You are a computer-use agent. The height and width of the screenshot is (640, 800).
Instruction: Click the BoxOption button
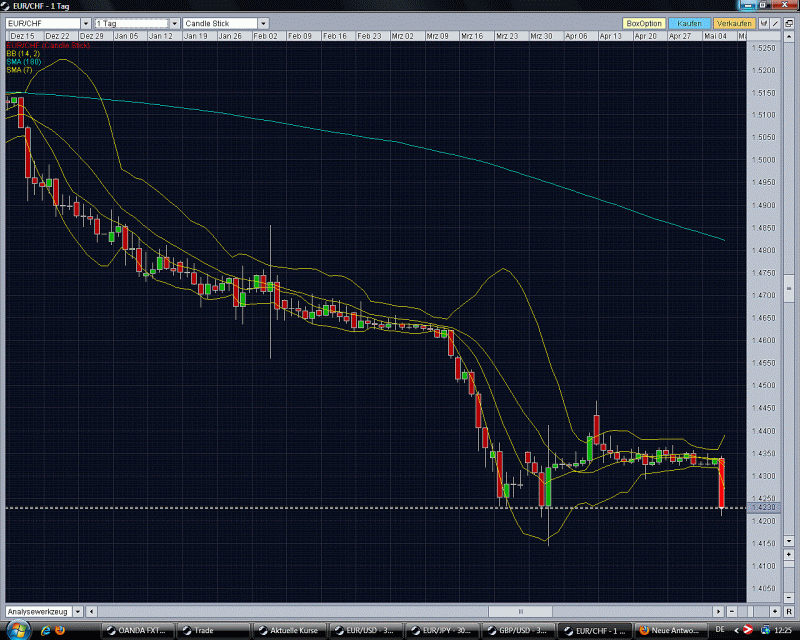click(644, 23)
